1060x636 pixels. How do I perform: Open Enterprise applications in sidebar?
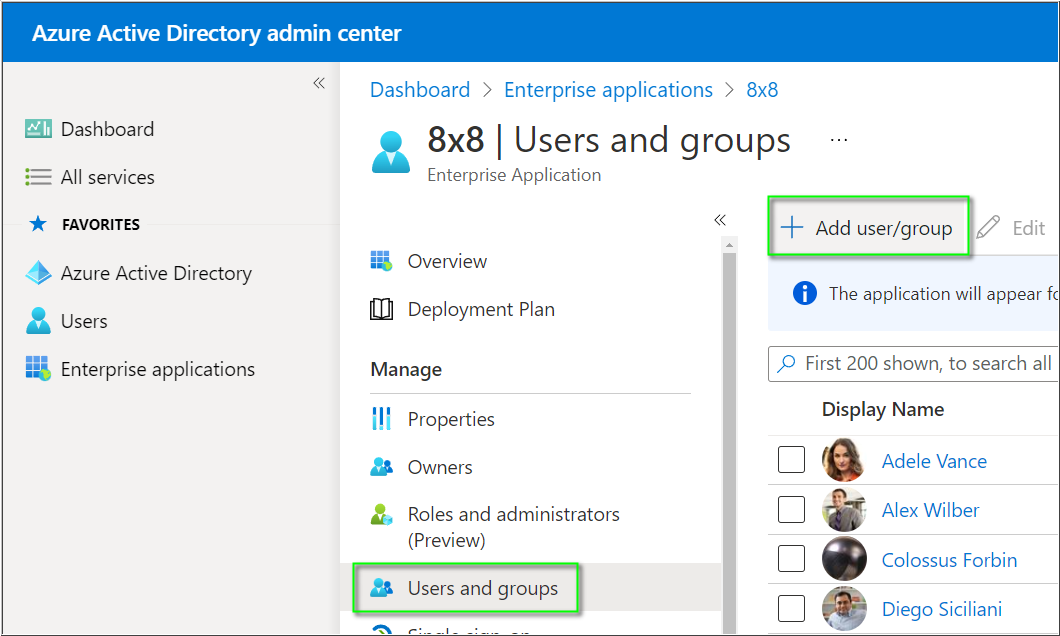[x=158, y=369]
